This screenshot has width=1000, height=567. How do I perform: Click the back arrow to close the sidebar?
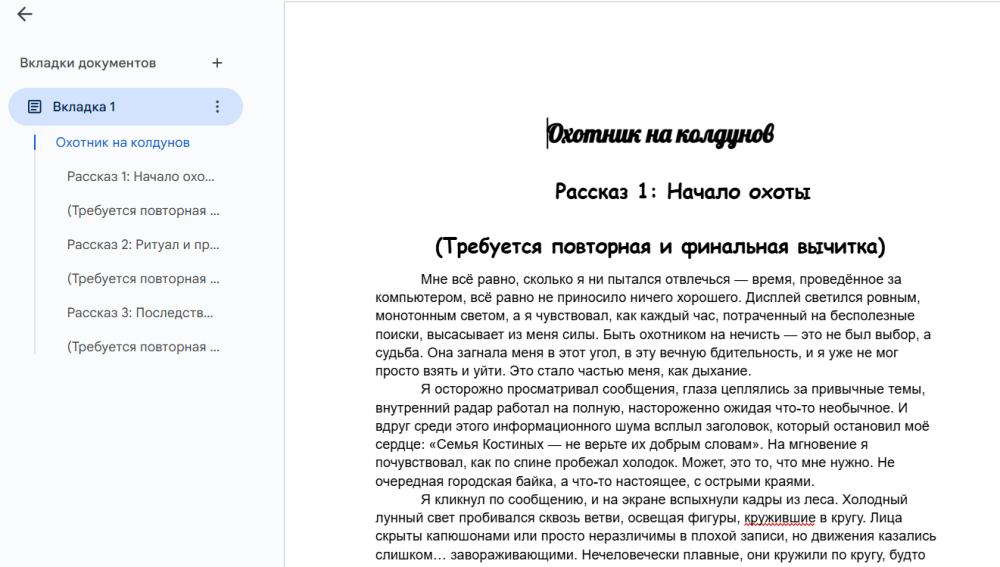click(x=25, y=15)
